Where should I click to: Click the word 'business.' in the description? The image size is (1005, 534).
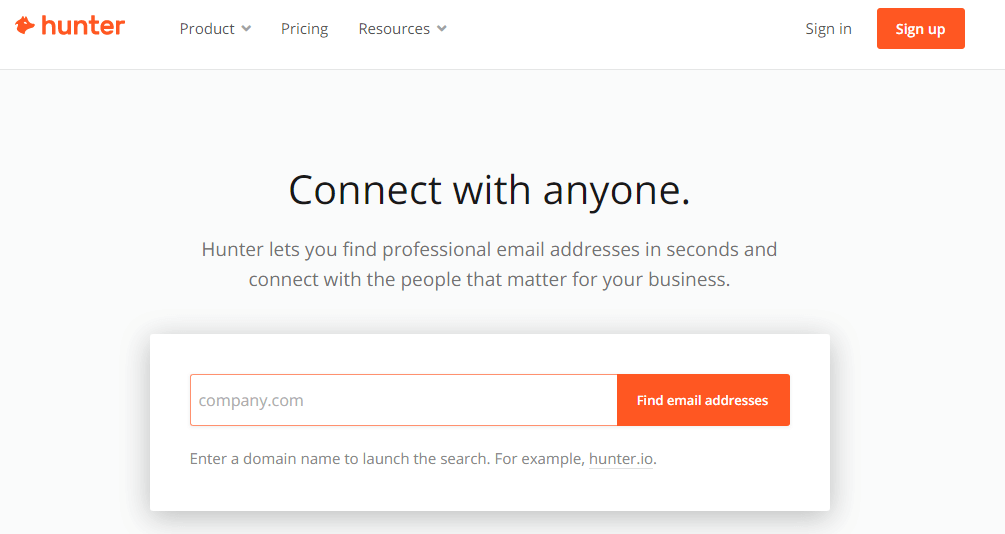(689, 279)
